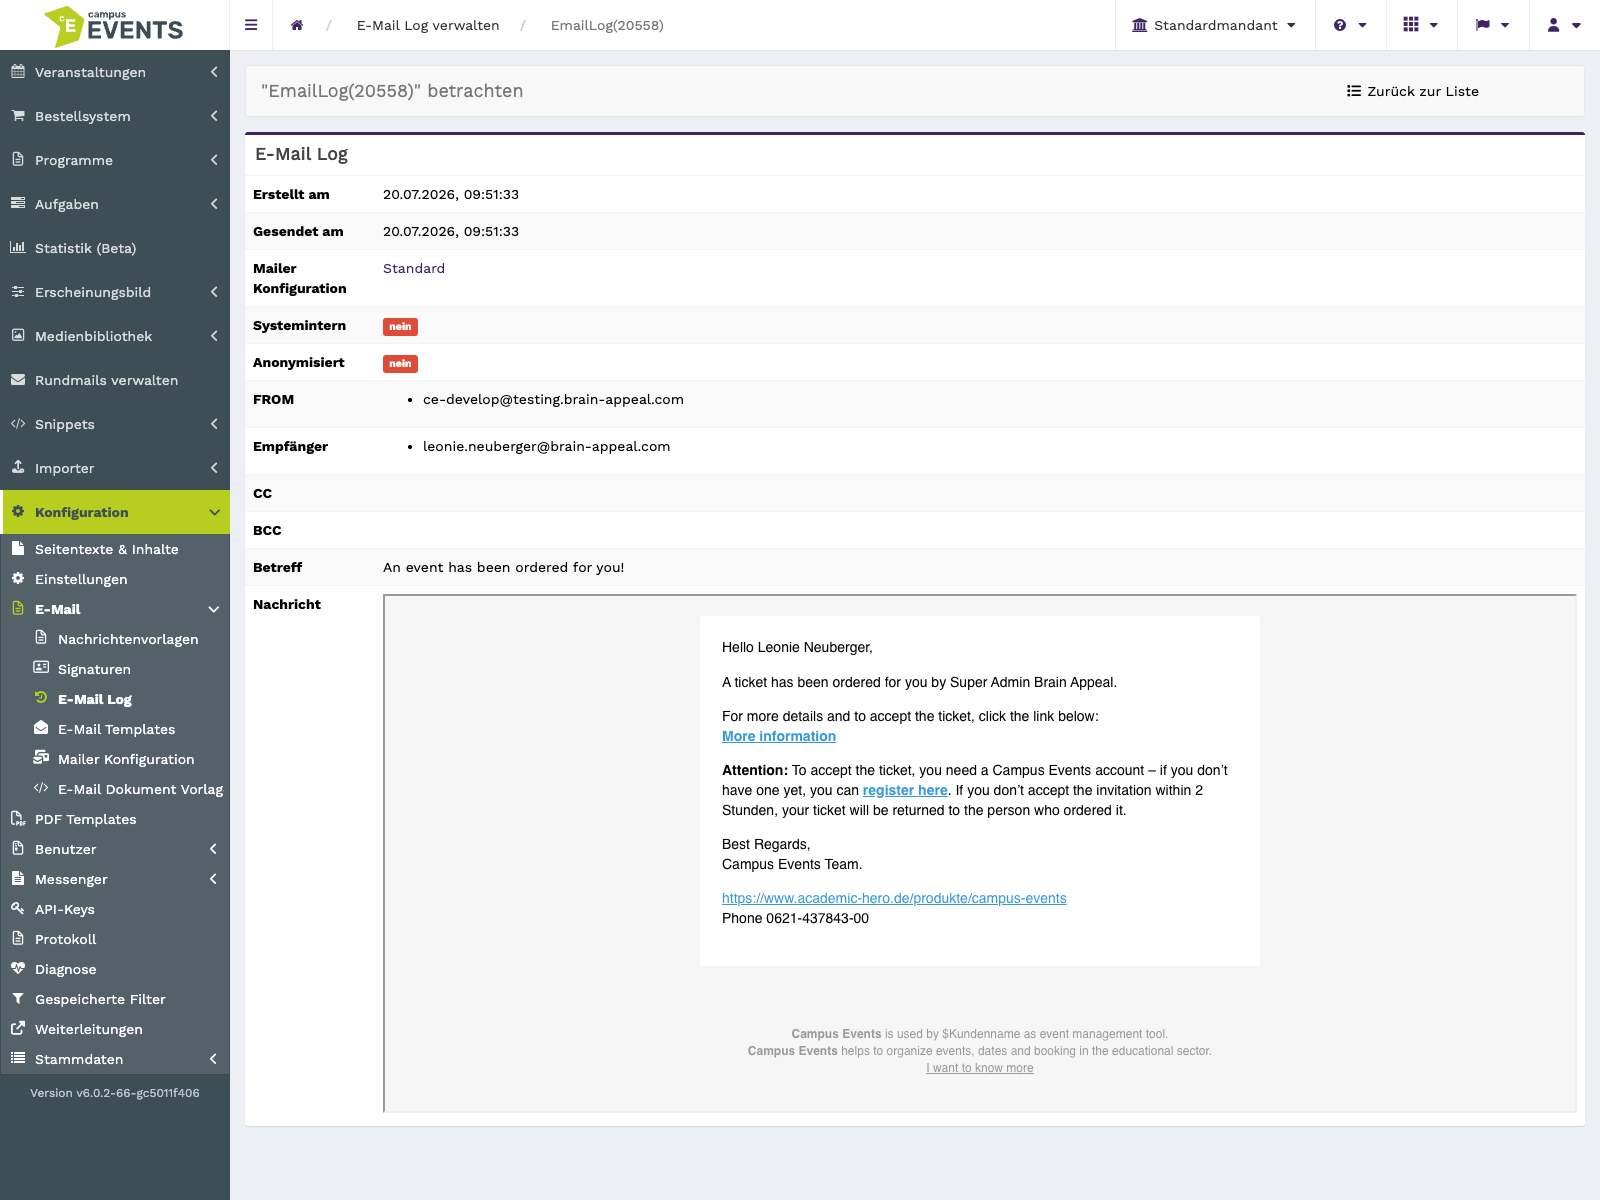
Task: Open the academic-hero.de campus-events URL
Action: [894, 898]
